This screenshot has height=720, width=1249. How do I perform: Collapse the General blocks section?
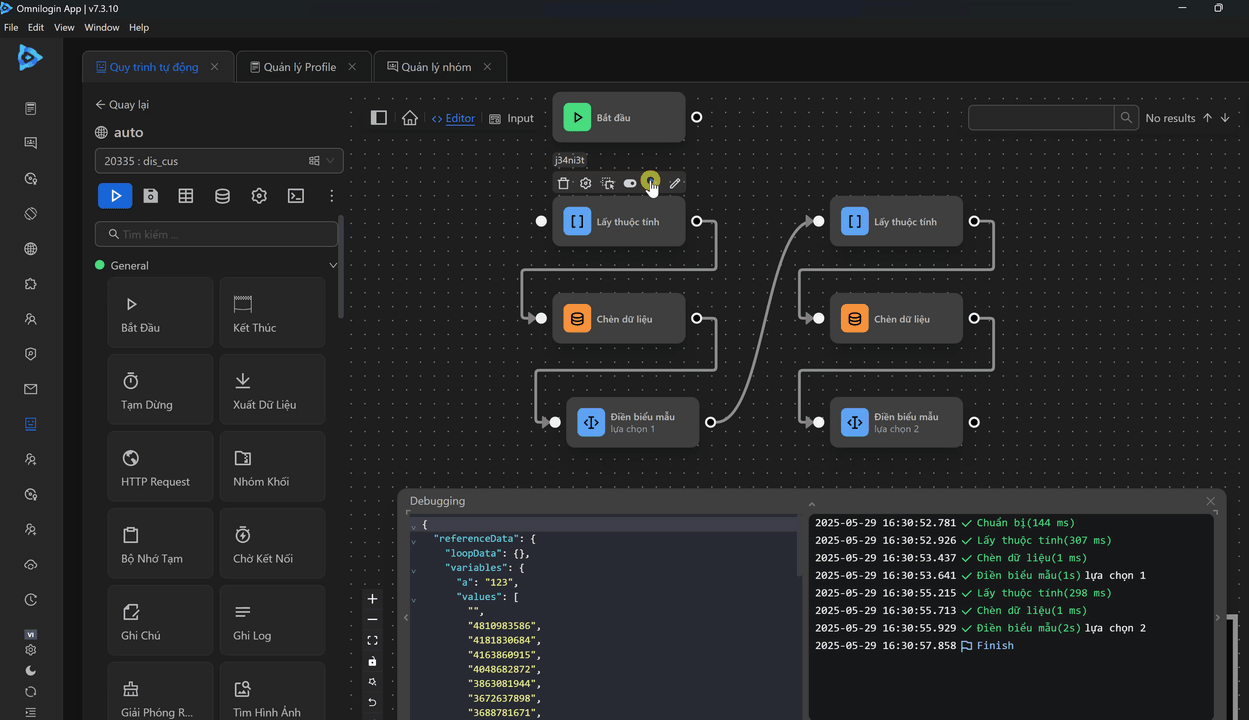[x=333, y=266]
